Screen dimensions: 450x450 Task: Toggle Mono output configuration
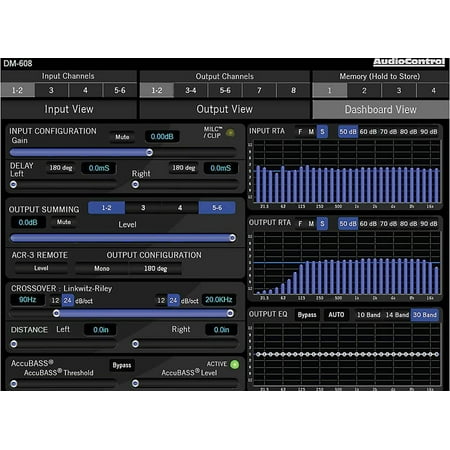coord(102,268)
